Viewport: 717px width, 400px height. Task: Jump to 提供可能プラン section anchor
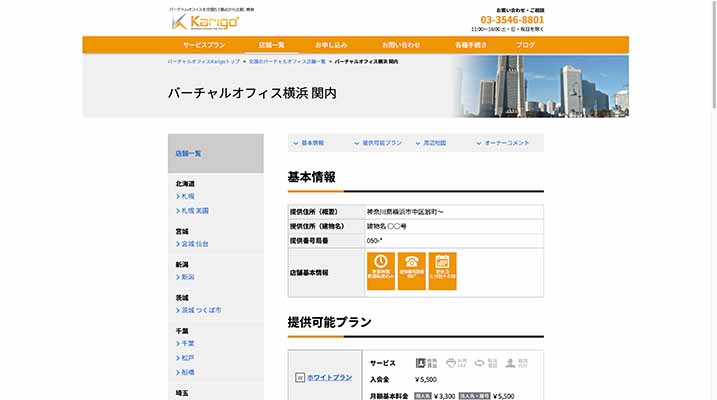(x=378, y=143)
